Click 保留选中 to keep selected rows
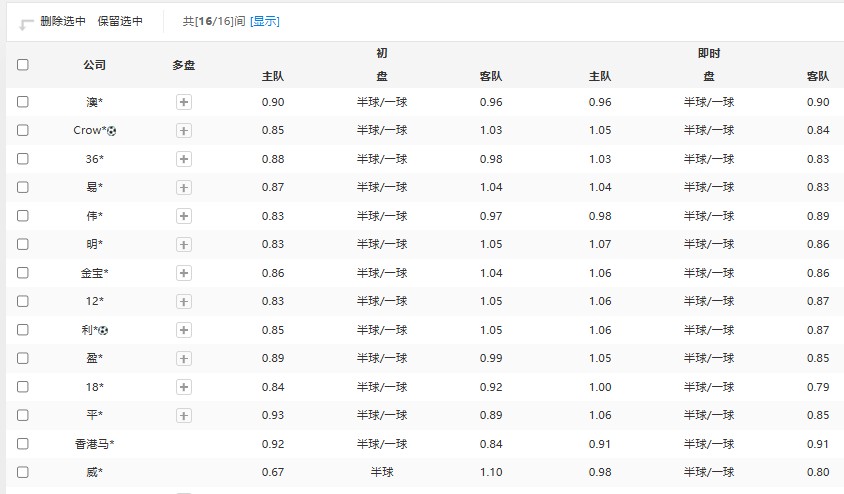Screen dimensions: 844x494 coord(120,21)
